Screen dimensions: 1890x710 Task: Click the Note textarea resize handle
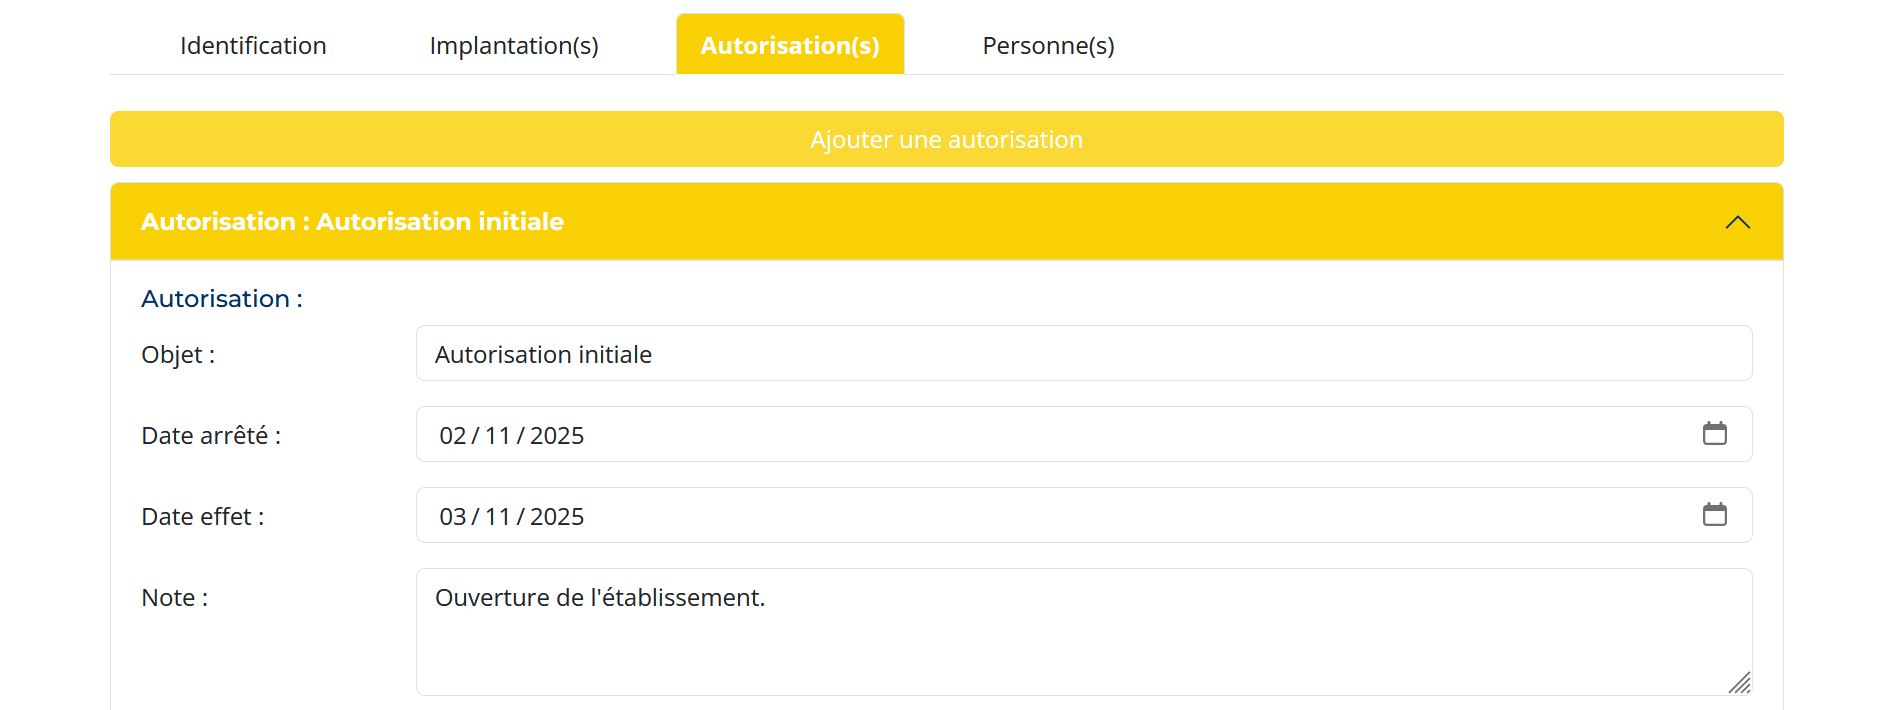(1740, 684)
